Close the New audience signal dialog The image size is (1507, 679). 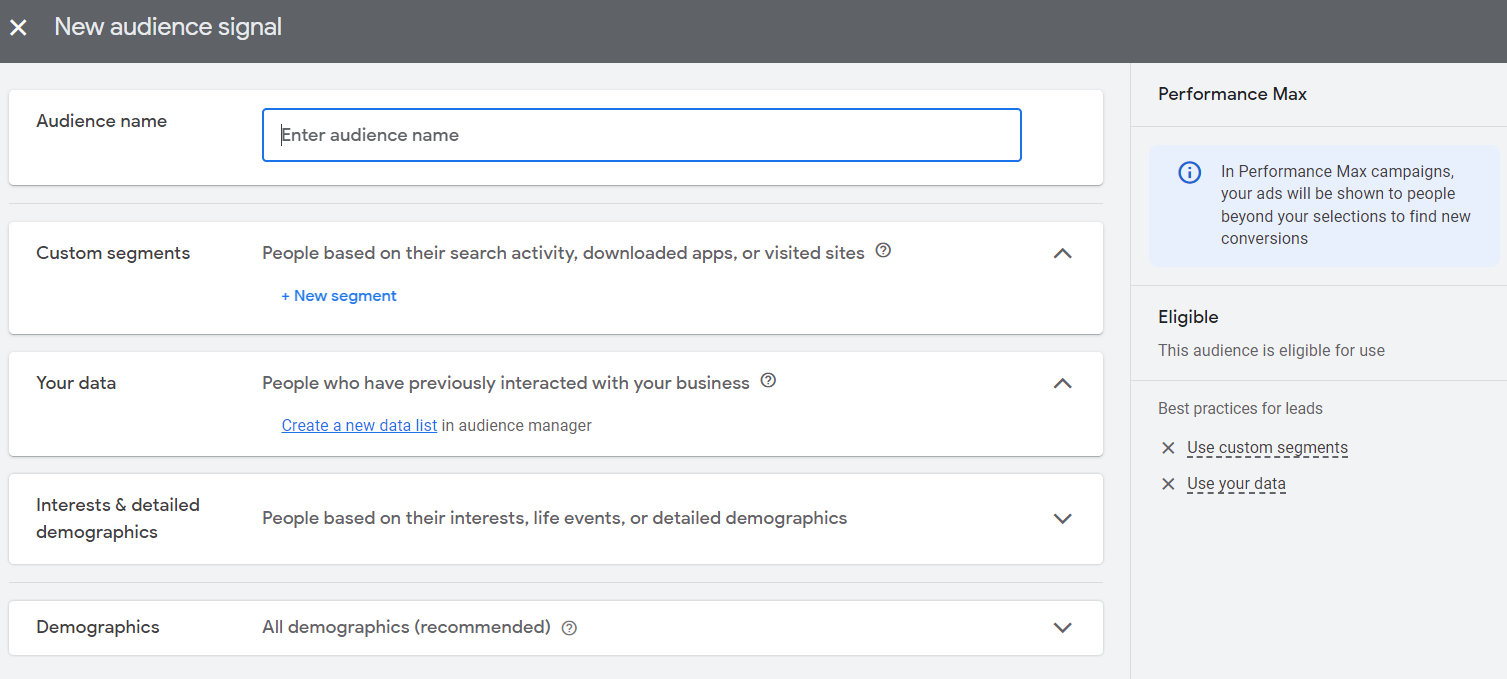coord(18,28)
